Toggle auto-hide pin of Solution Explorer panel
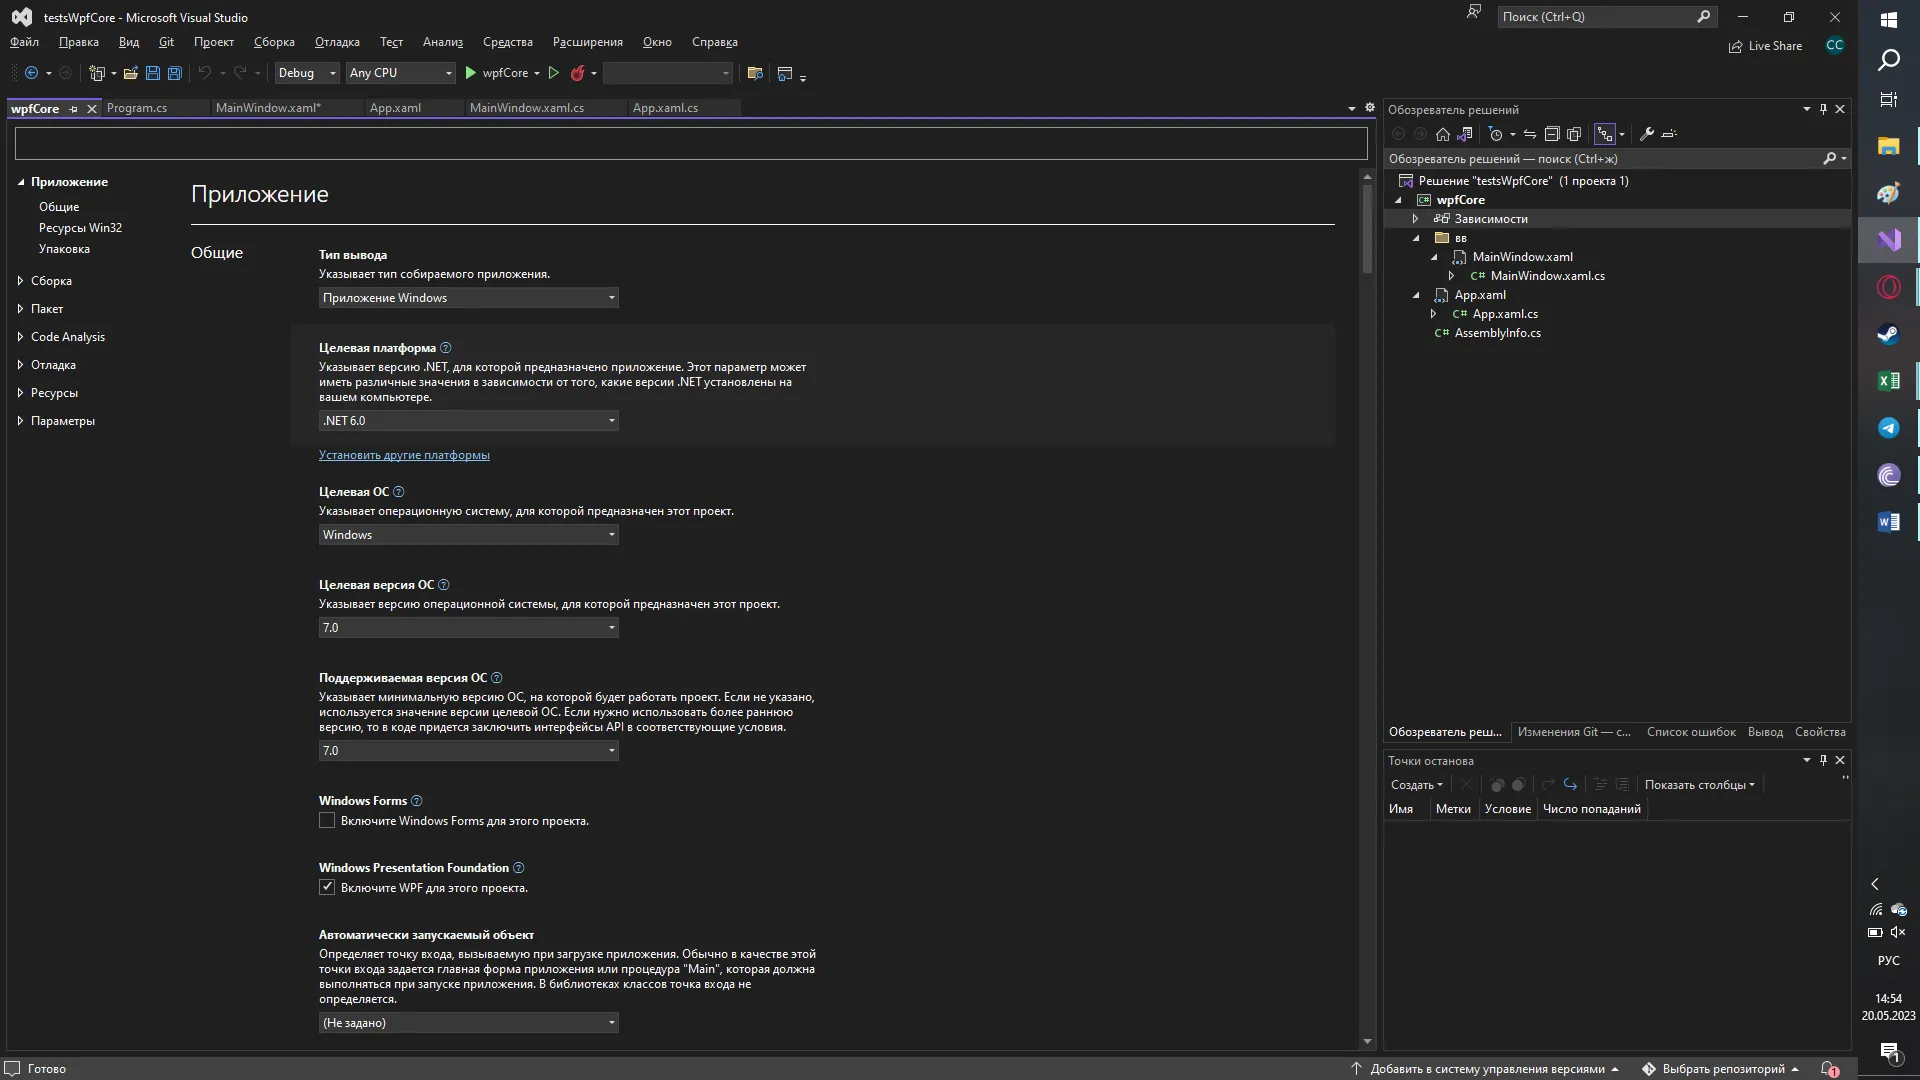Viewport: 1920px width, 1080px height. pyautogui.click(x=1823, y=109)
